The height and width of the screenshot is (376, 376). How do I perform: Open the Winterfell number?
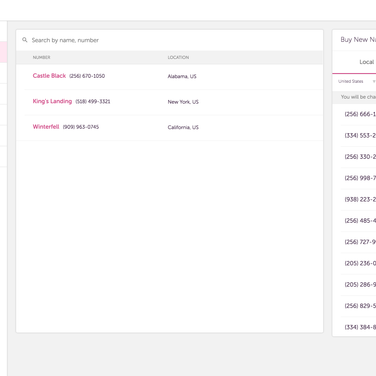click(x=46, y=127)
